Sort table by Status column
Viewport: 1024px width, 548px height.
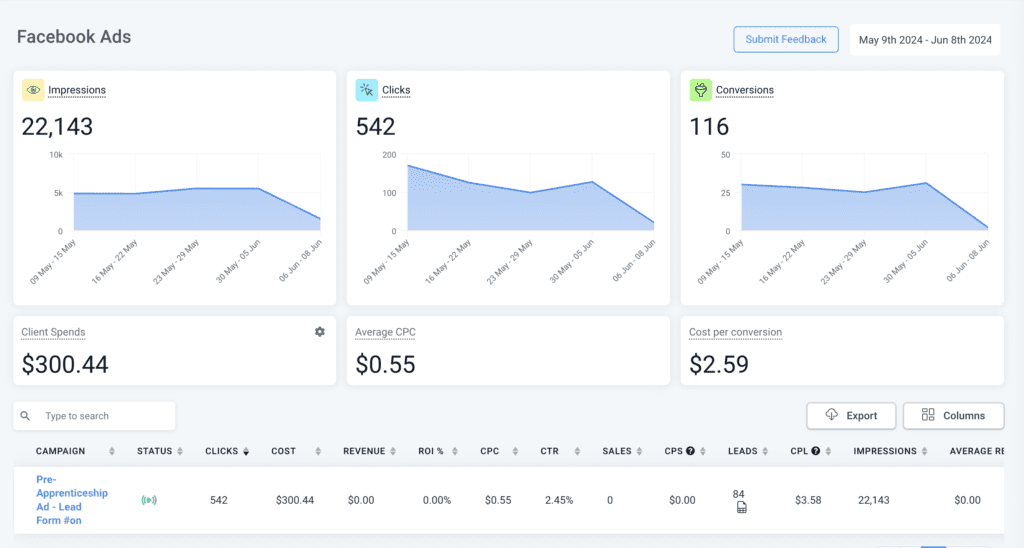click(x=180, y=451)
